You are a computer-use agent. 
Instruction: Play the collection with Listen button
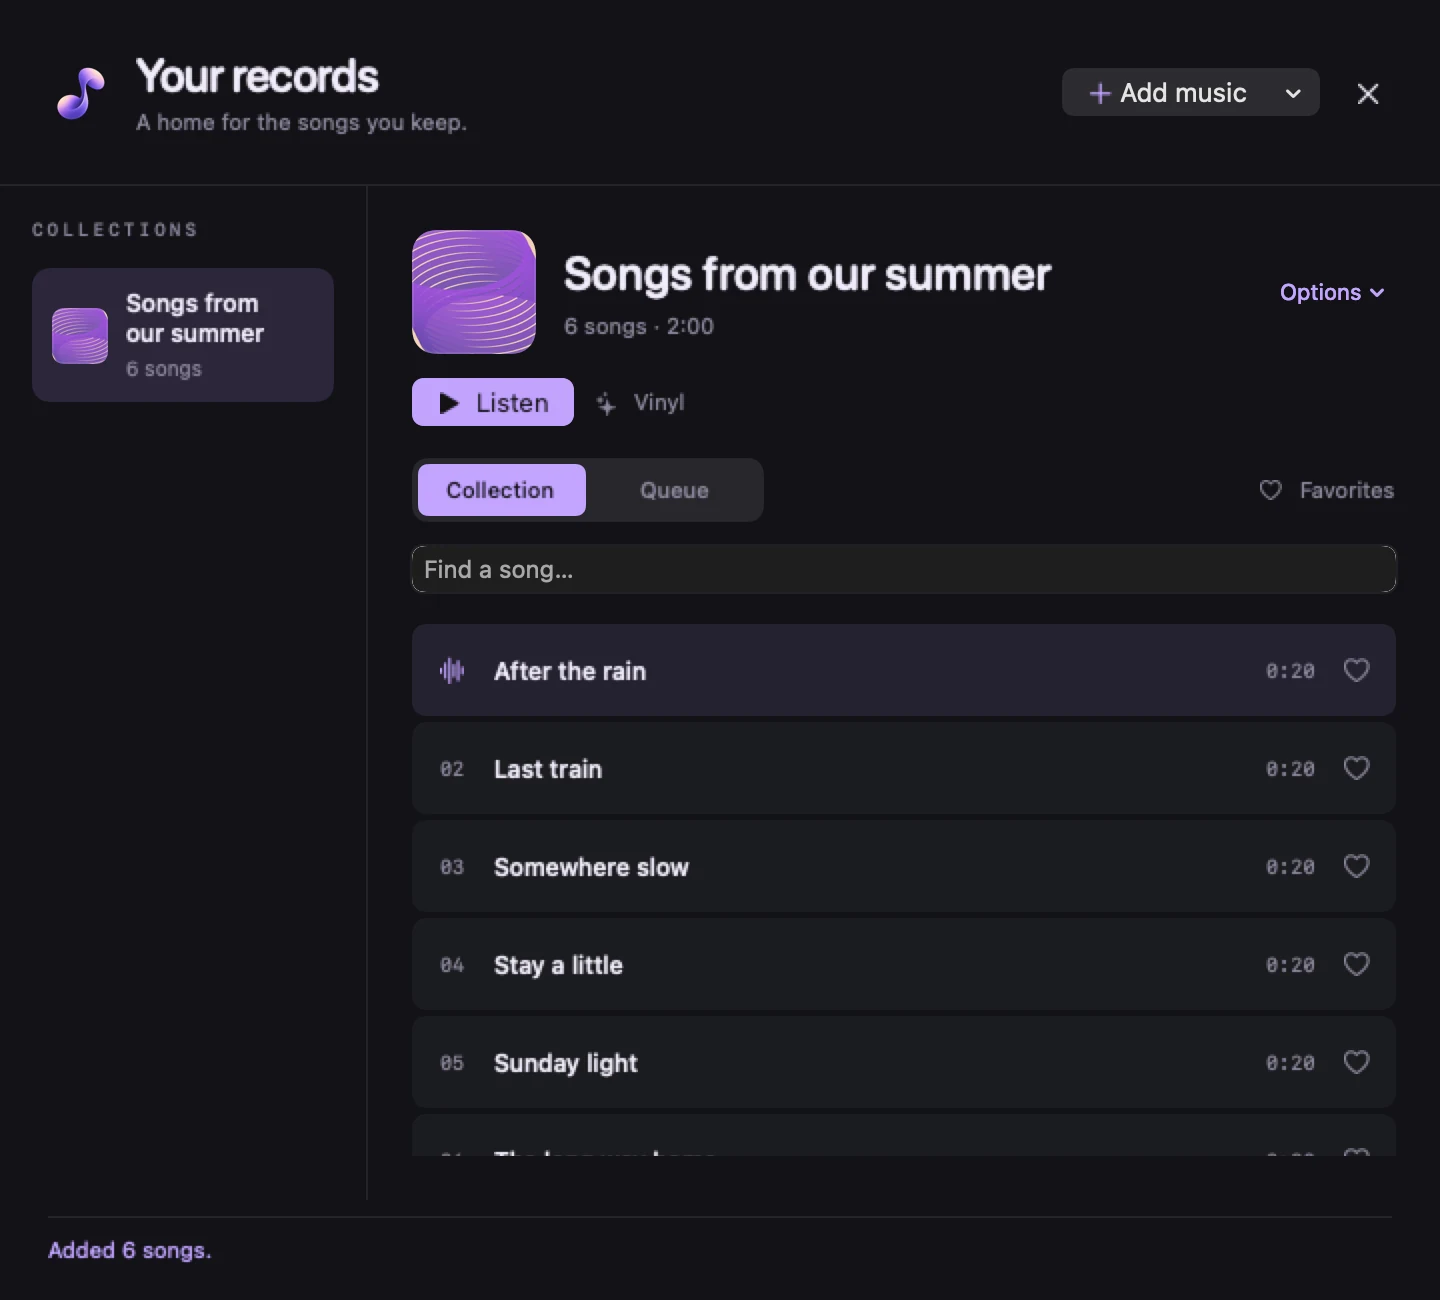(493, 402)
